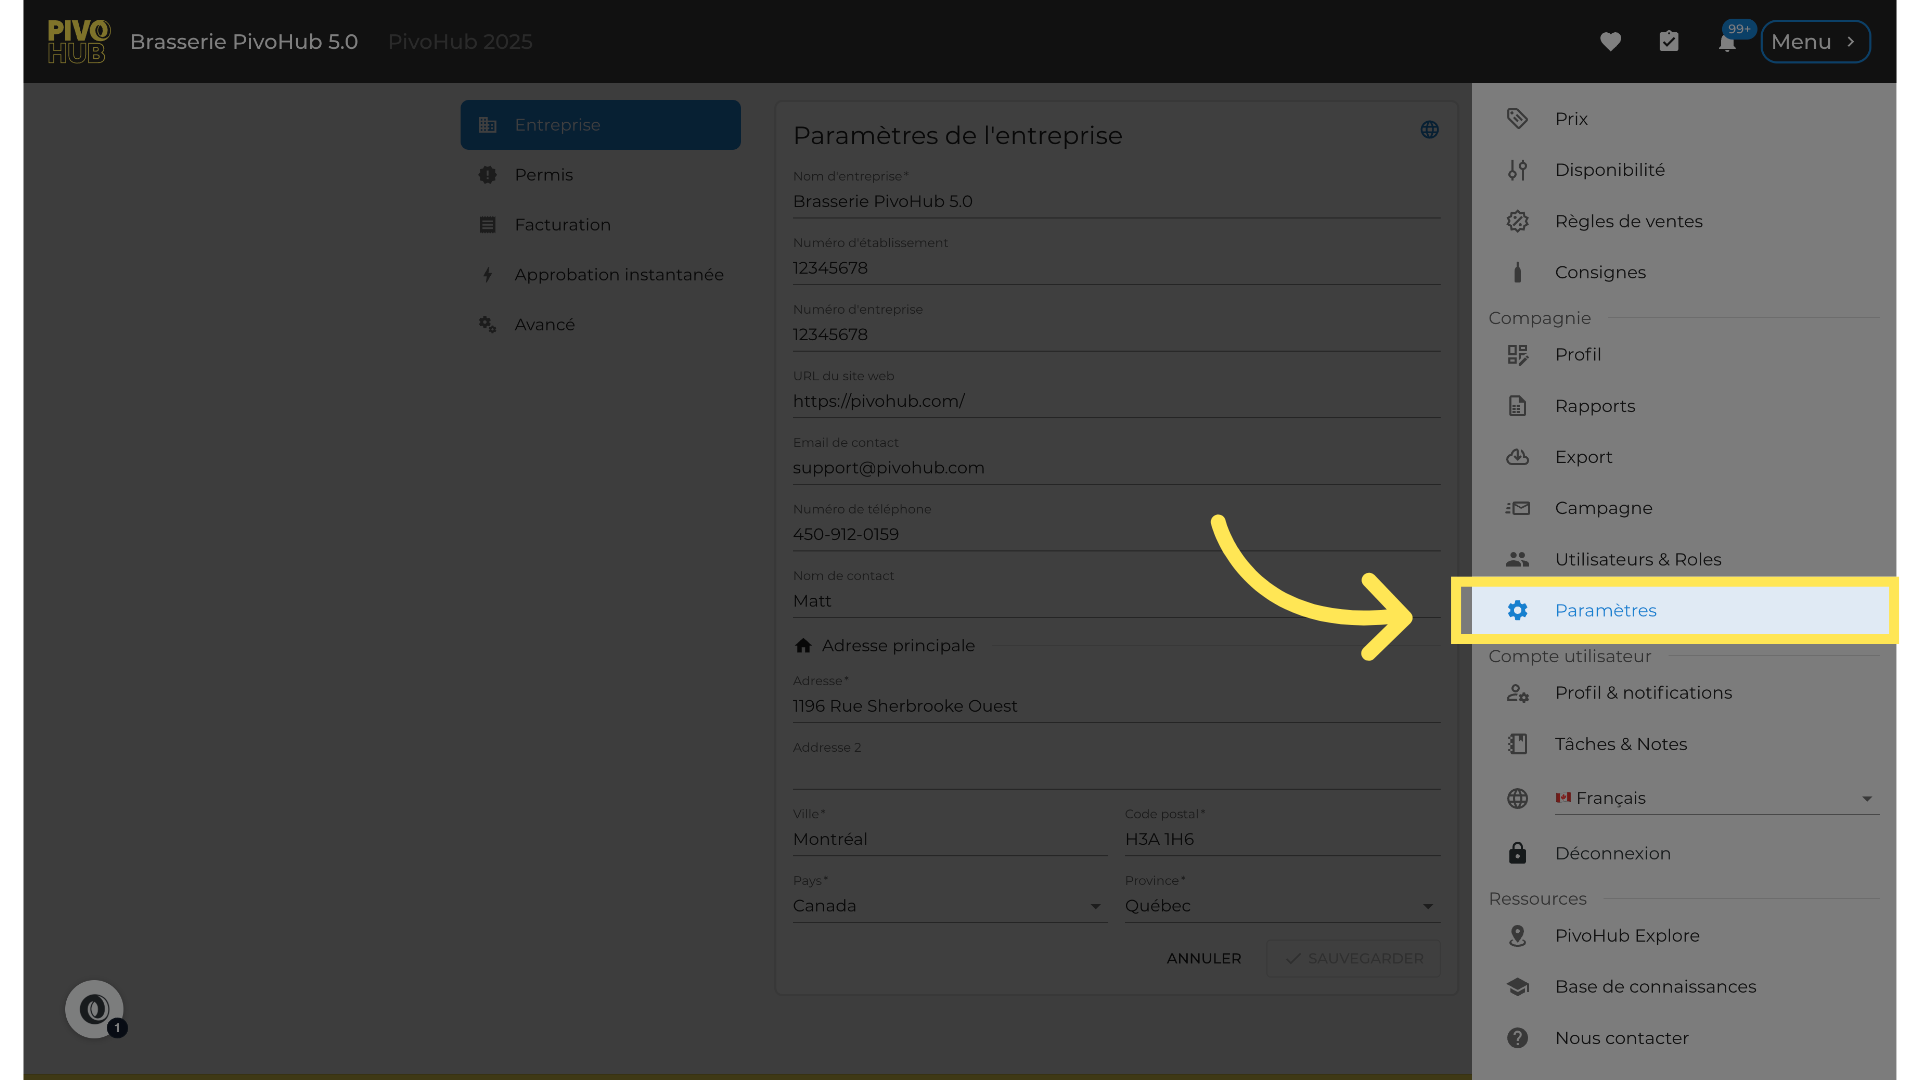
Task: Click the ANNULER button
Action: 1203,958
